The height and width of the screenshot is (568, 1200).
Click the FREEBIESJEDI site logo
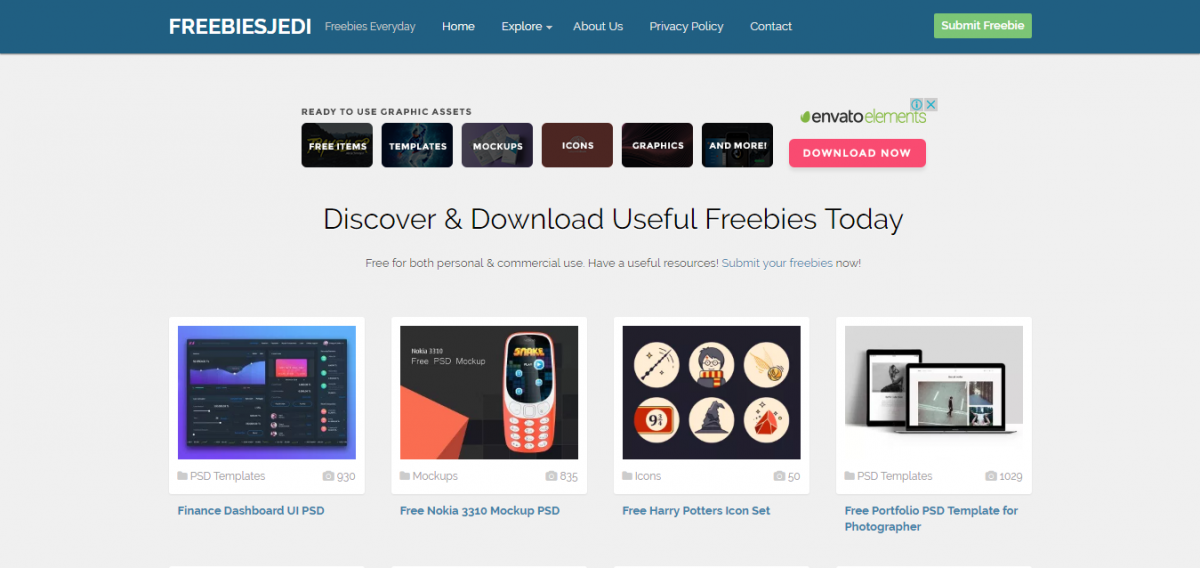(239, 26)
